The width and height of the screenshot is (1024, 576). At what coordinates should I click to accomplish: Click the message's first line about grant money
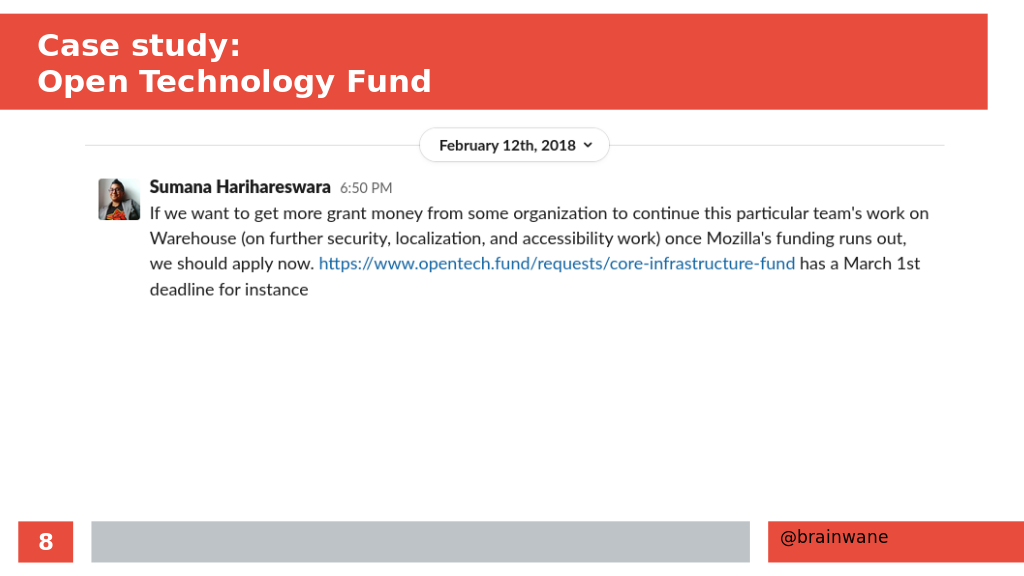click(x=539, y=214)
